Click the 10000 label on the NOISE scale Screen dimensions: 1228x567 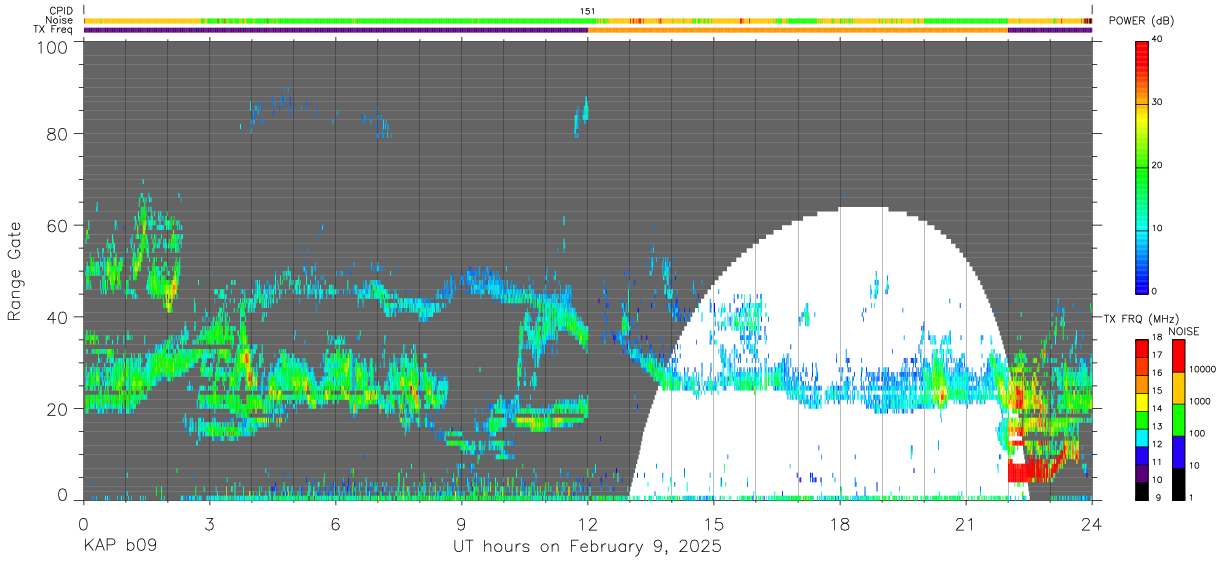tap(1203, 369)
